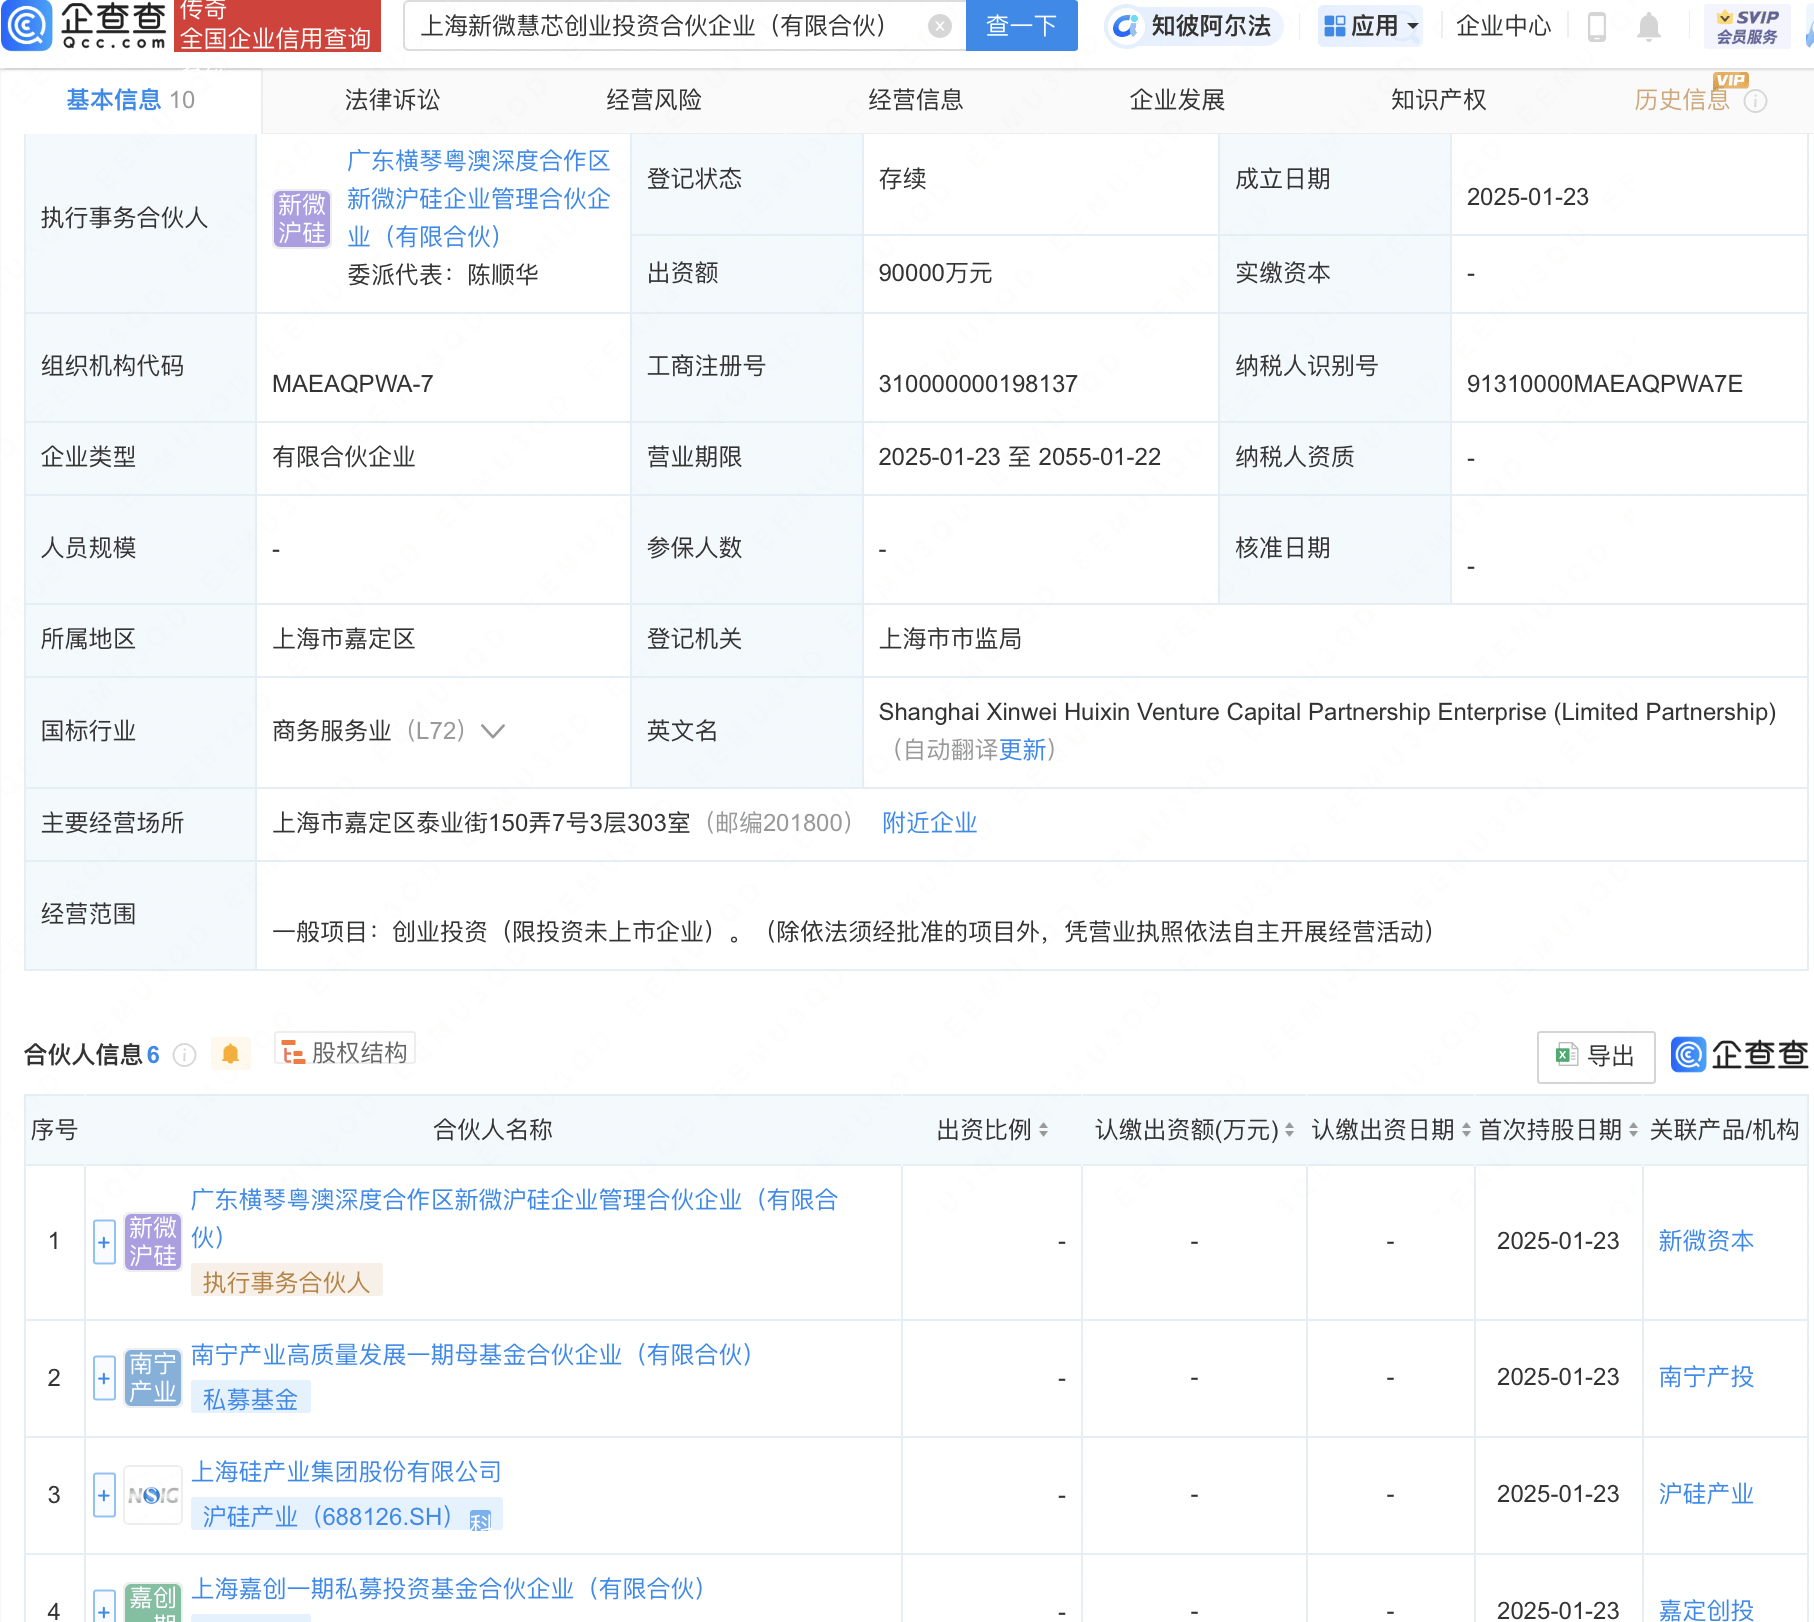The height and width of the screenshot is (1622, 1814).
Task: Open 上海硅产业集团股份有限公司 link
Action: pyautogui.click(x=346, y=1472)
